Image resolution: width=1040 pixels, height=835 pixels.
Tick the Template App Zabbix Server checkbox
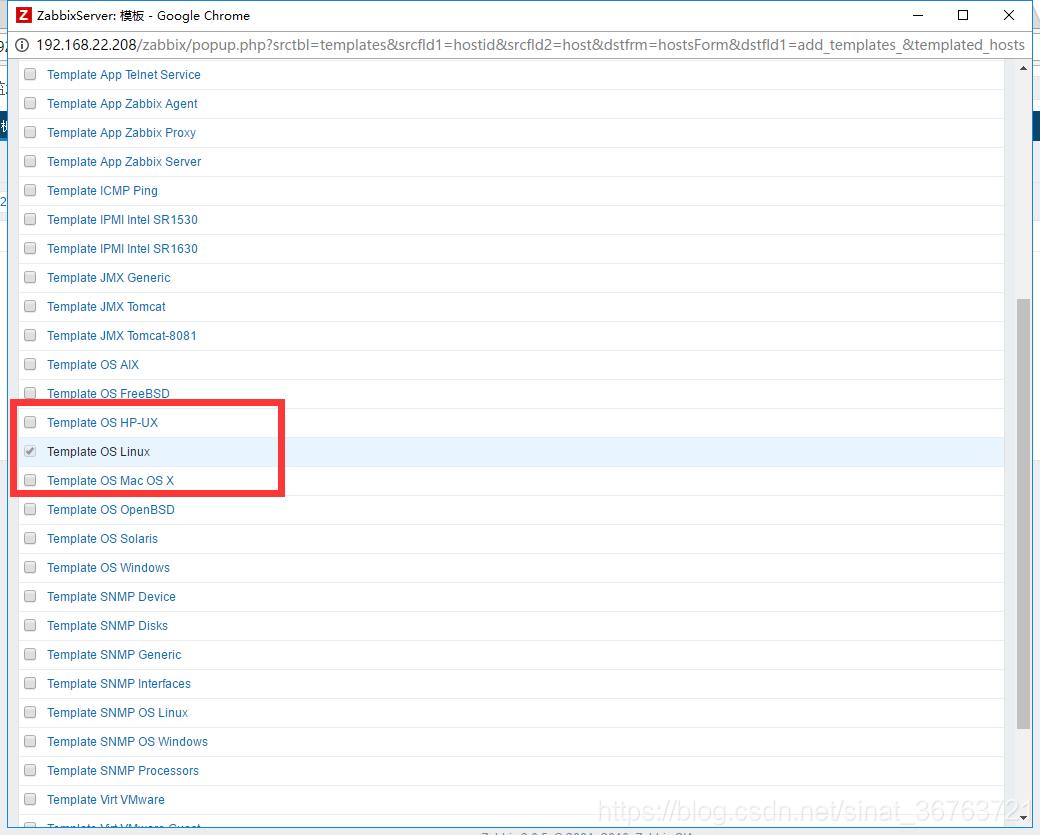[30, 161]
